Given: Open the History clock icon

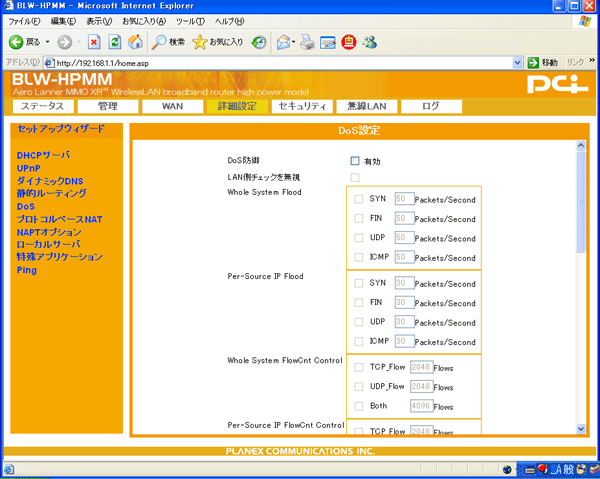Looking at the screenshot, I should tap(259, 42).
